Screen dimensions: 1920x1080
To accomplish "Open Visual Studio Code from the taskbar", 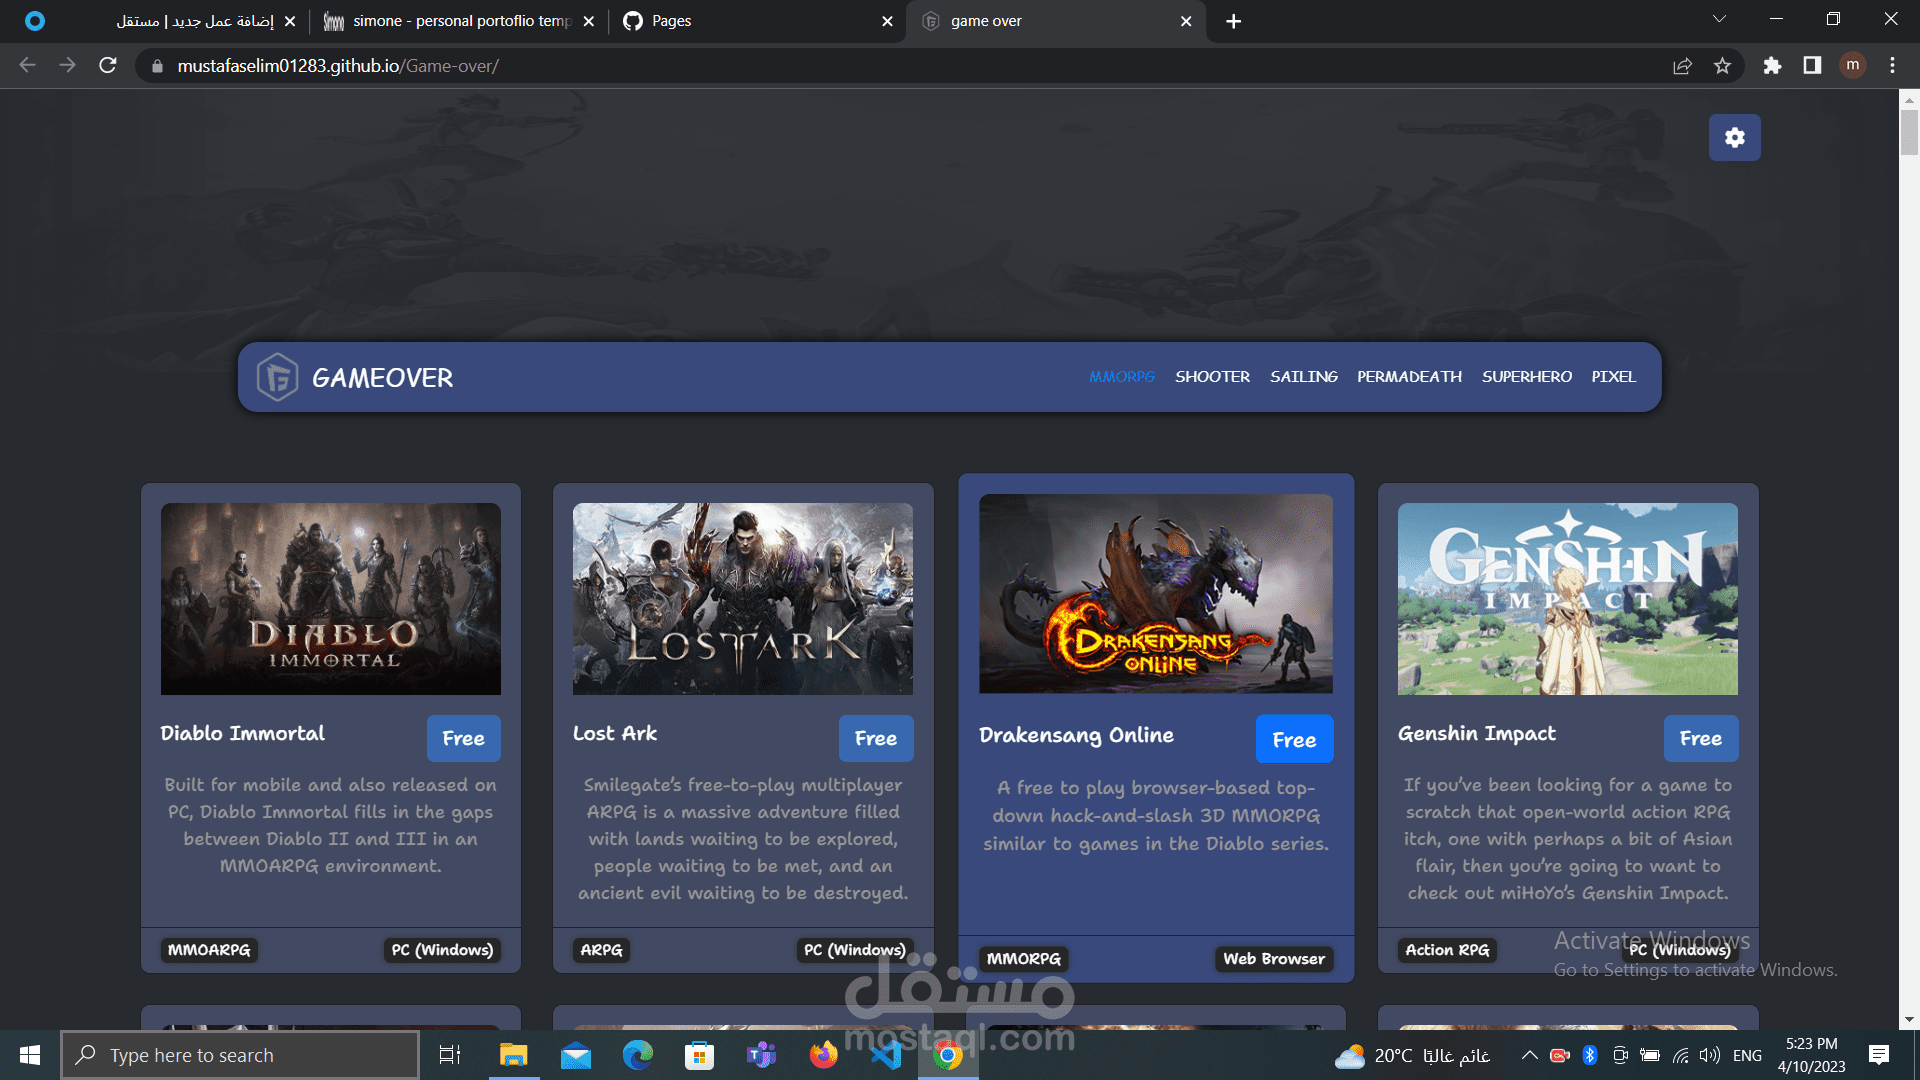I will click(886, 1055).
